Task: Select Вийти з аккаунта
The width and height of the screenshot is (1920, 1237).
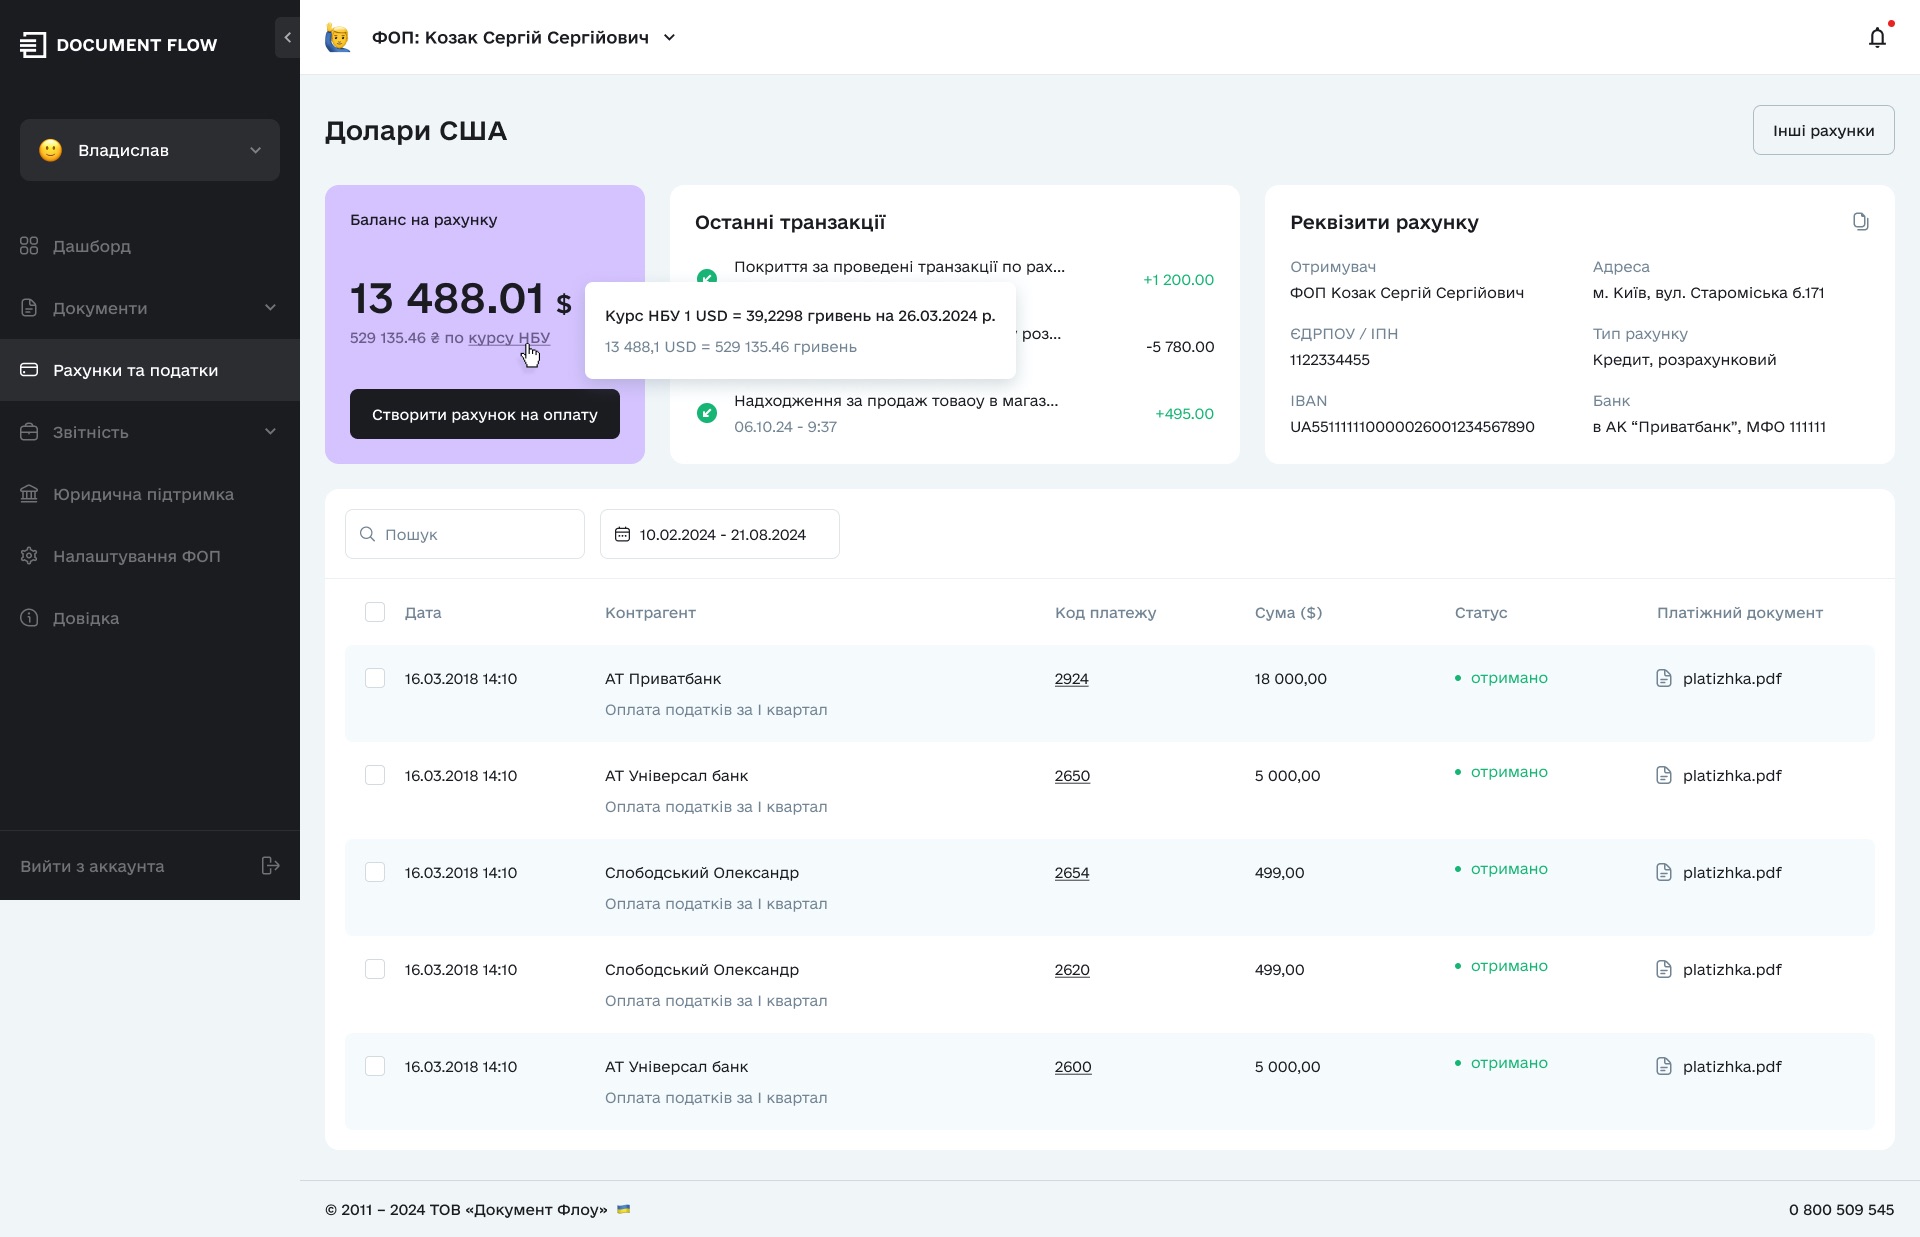Action: (150, 866)
